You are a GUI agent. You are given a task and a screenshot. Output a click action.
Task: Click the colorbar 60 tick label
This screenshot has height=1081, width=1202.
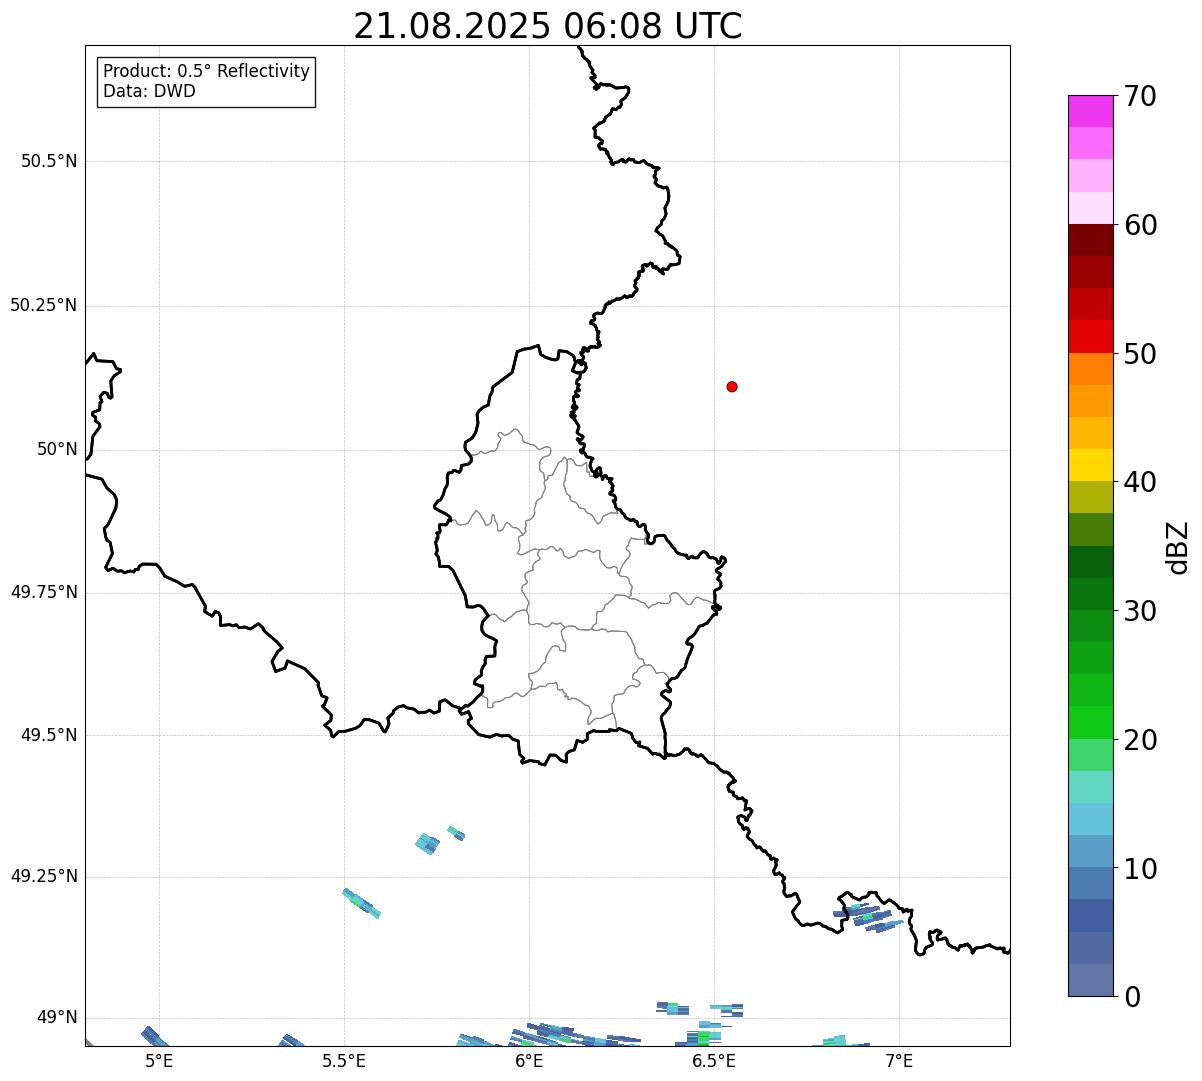pos(1140,225)
